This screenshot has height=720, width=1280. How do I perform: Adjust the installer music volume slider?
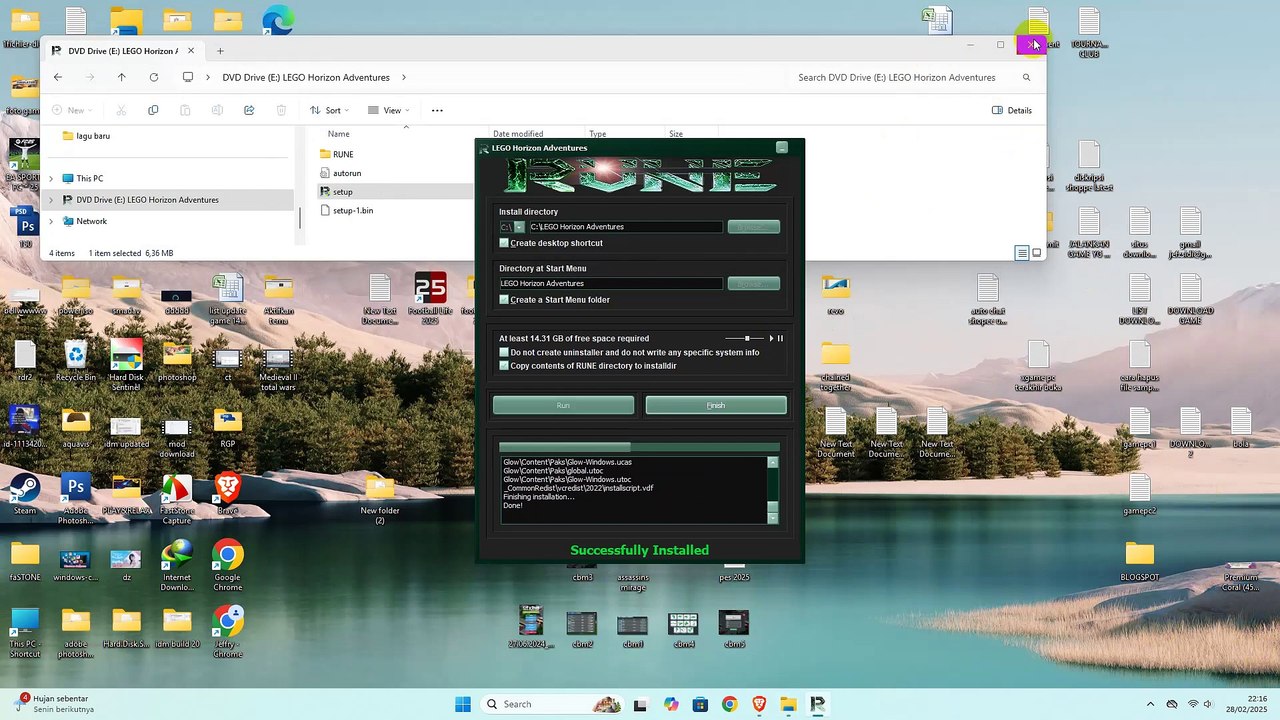pos(746,338)
